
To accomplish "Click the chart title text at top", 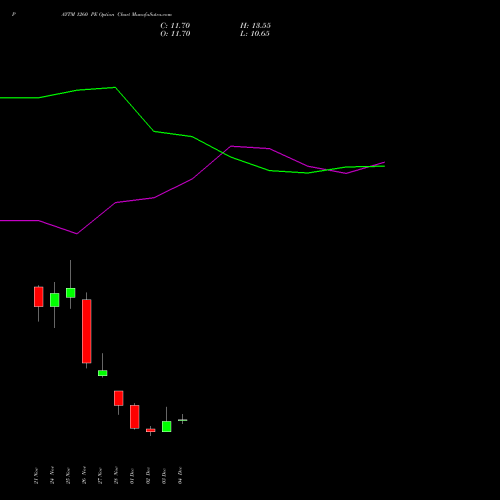I will [x=117, y=15].
